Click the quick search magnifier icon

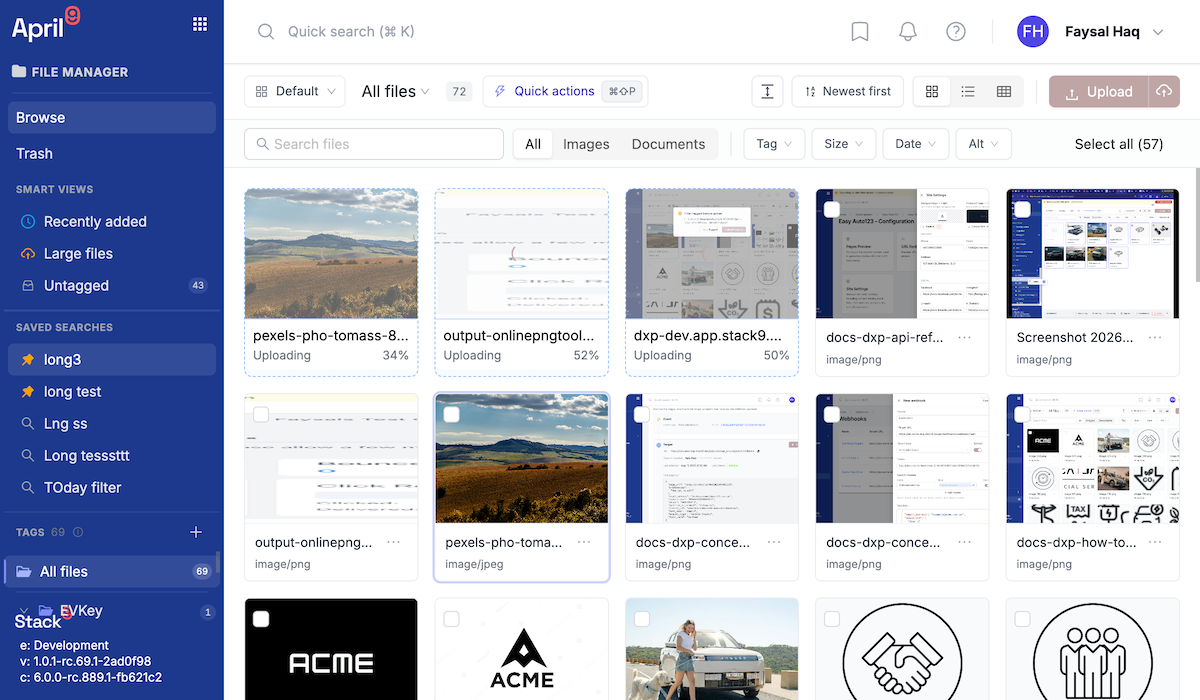pos(266,32)
